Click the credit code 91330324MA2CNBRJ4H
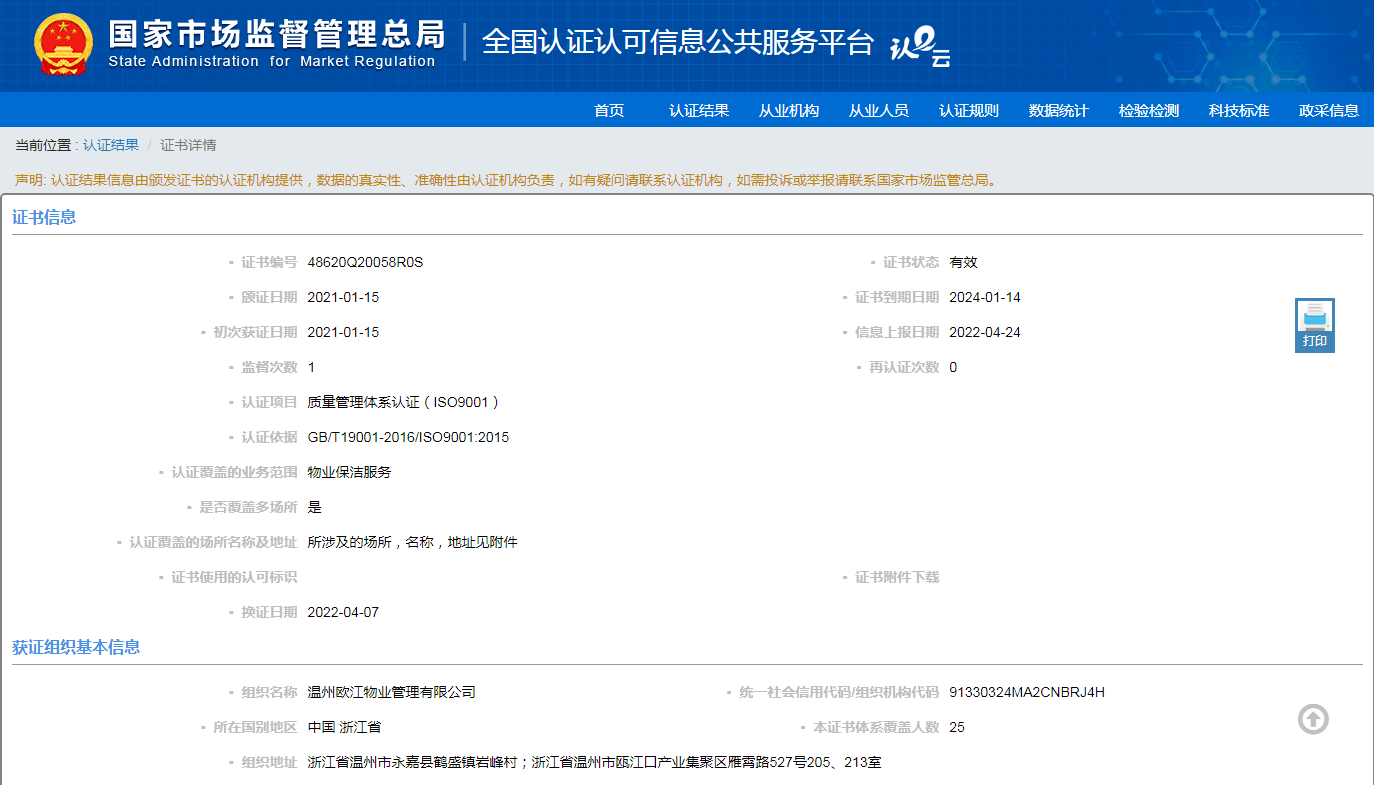Screen dimensions: 1374x785 coord(1026,692)
